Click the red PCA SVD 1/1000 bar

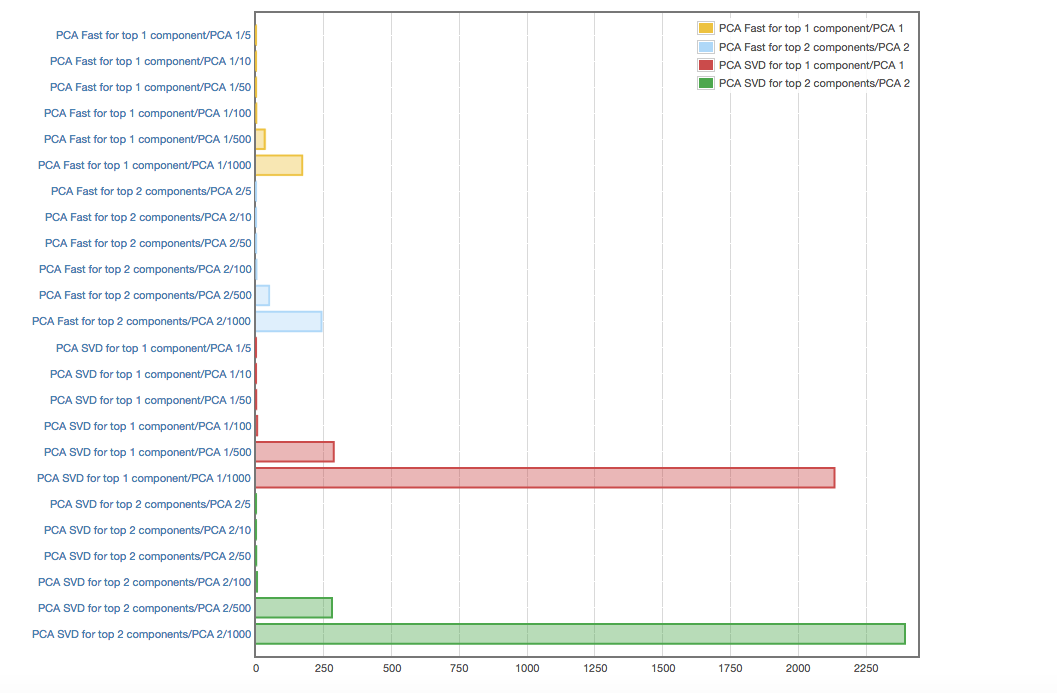click(x=545, y=478)
